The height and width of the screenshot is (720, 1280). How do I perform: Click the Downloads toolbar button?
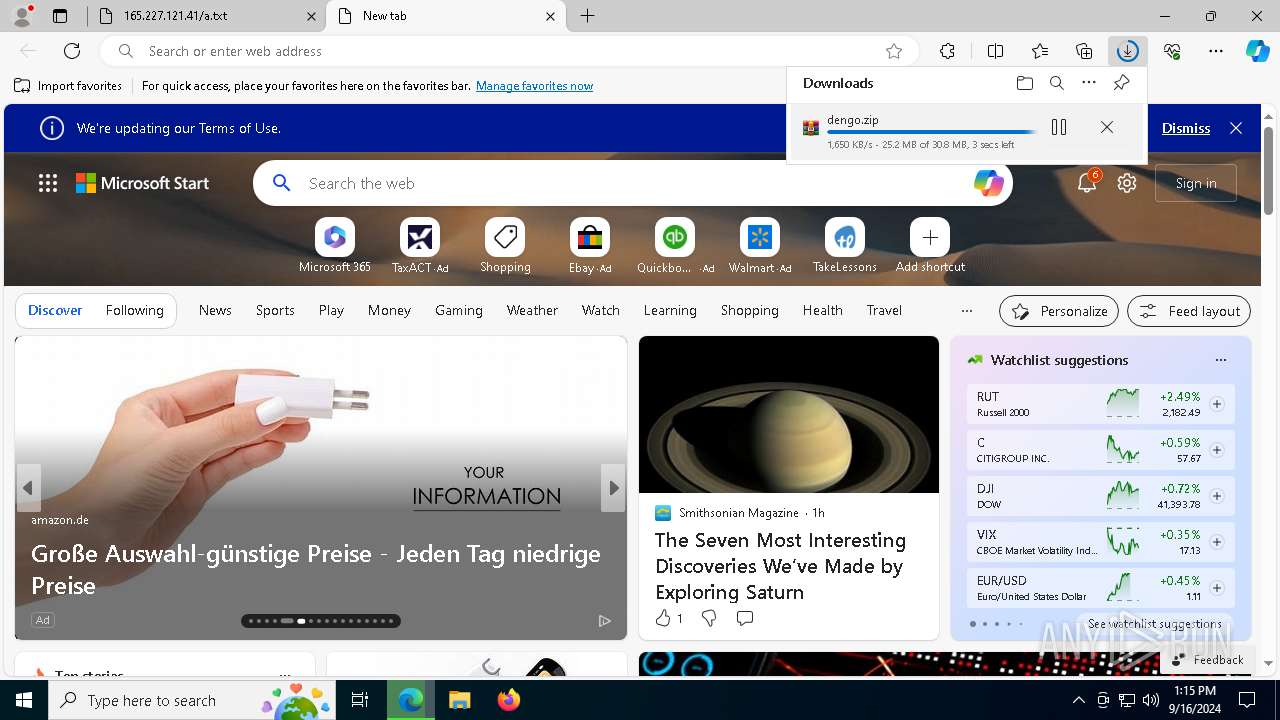click(1128, 51)
